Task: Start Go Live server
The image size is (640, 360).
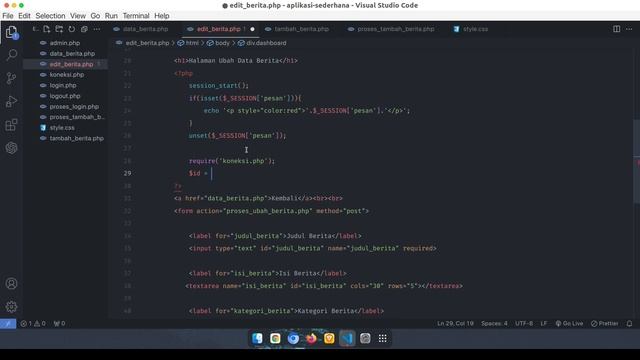Action: click(569, 324)
